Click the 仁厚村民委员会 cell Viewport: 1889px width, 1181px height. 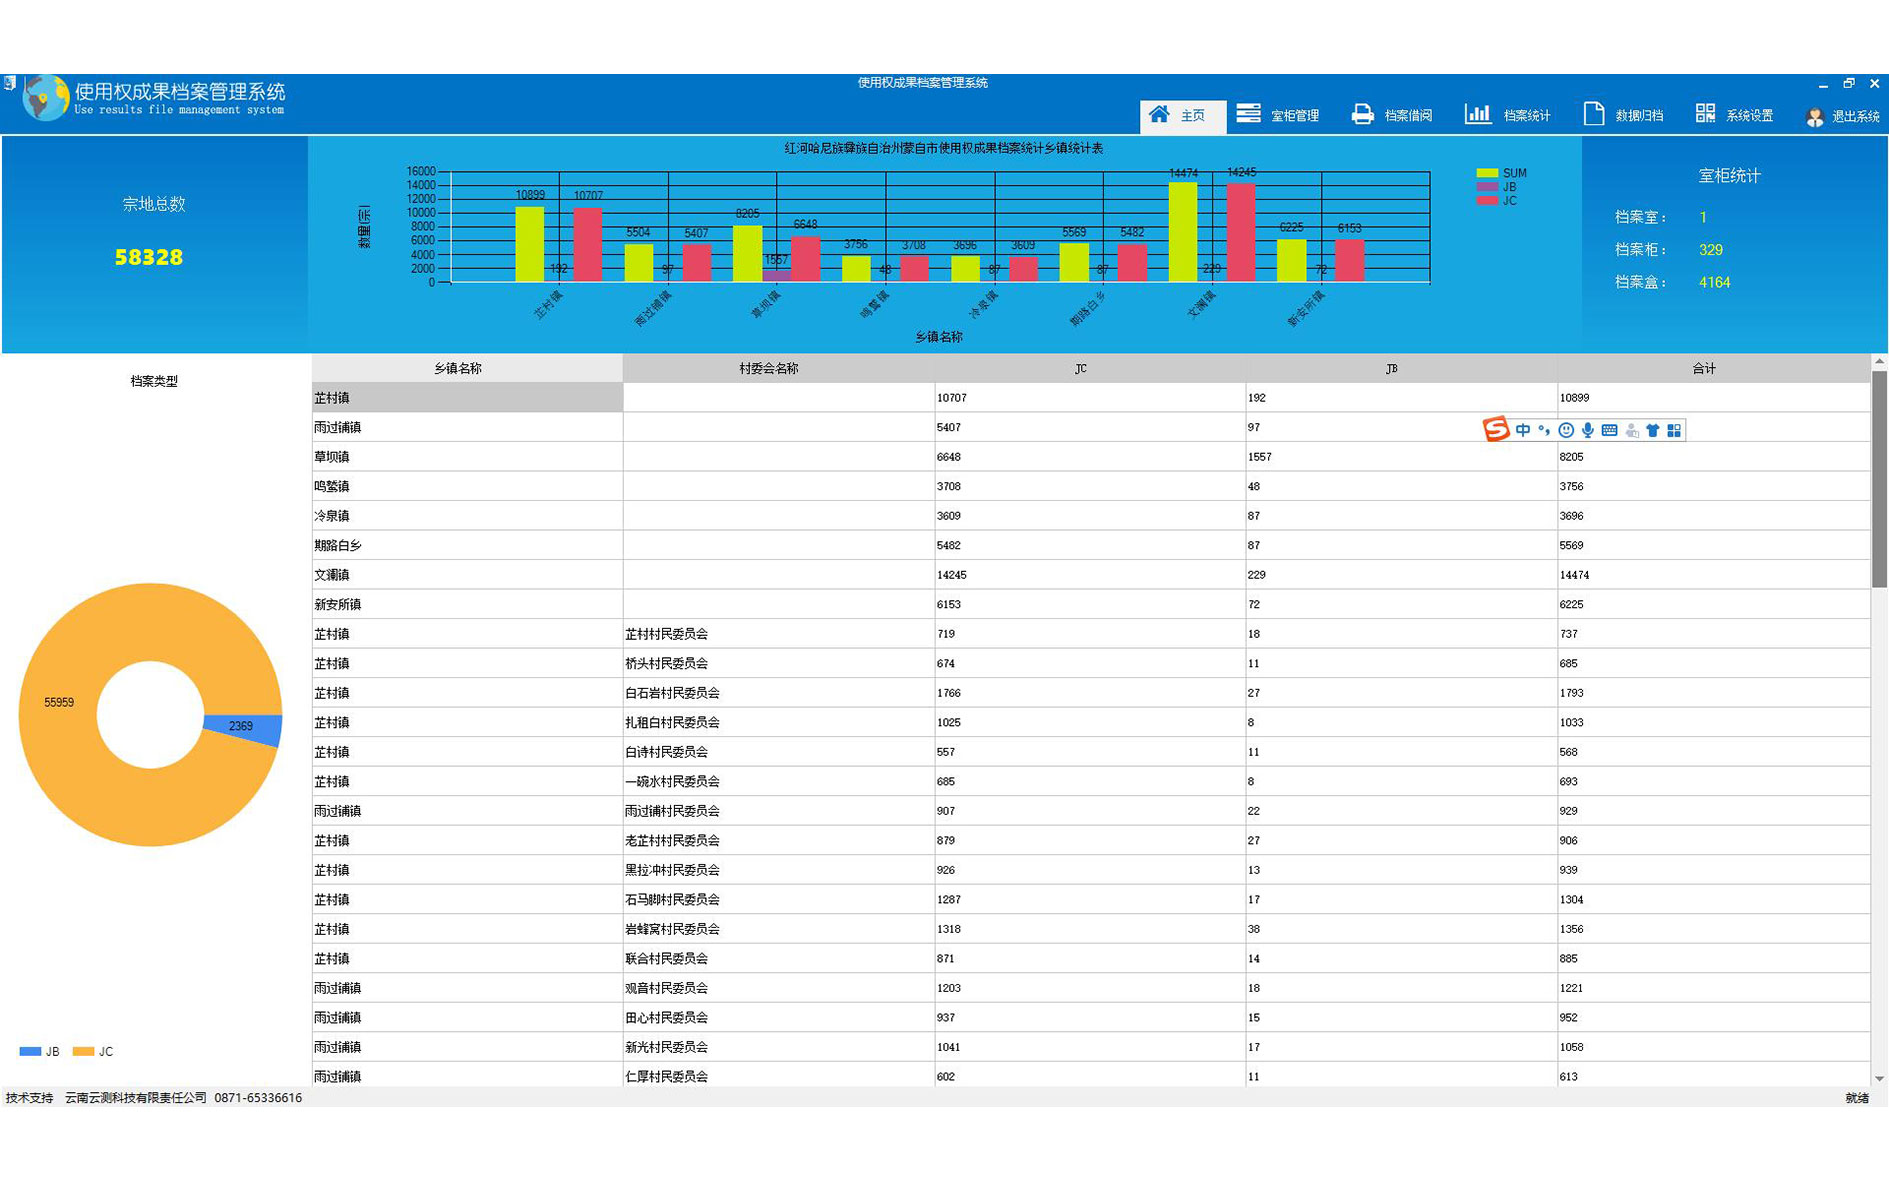778,1076
